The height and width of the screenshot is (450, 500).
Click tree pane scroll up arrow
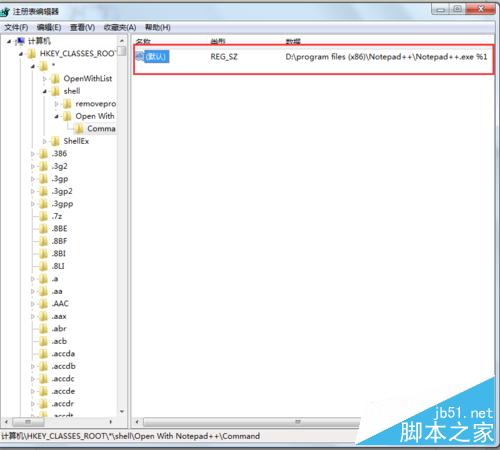[122, 41]
